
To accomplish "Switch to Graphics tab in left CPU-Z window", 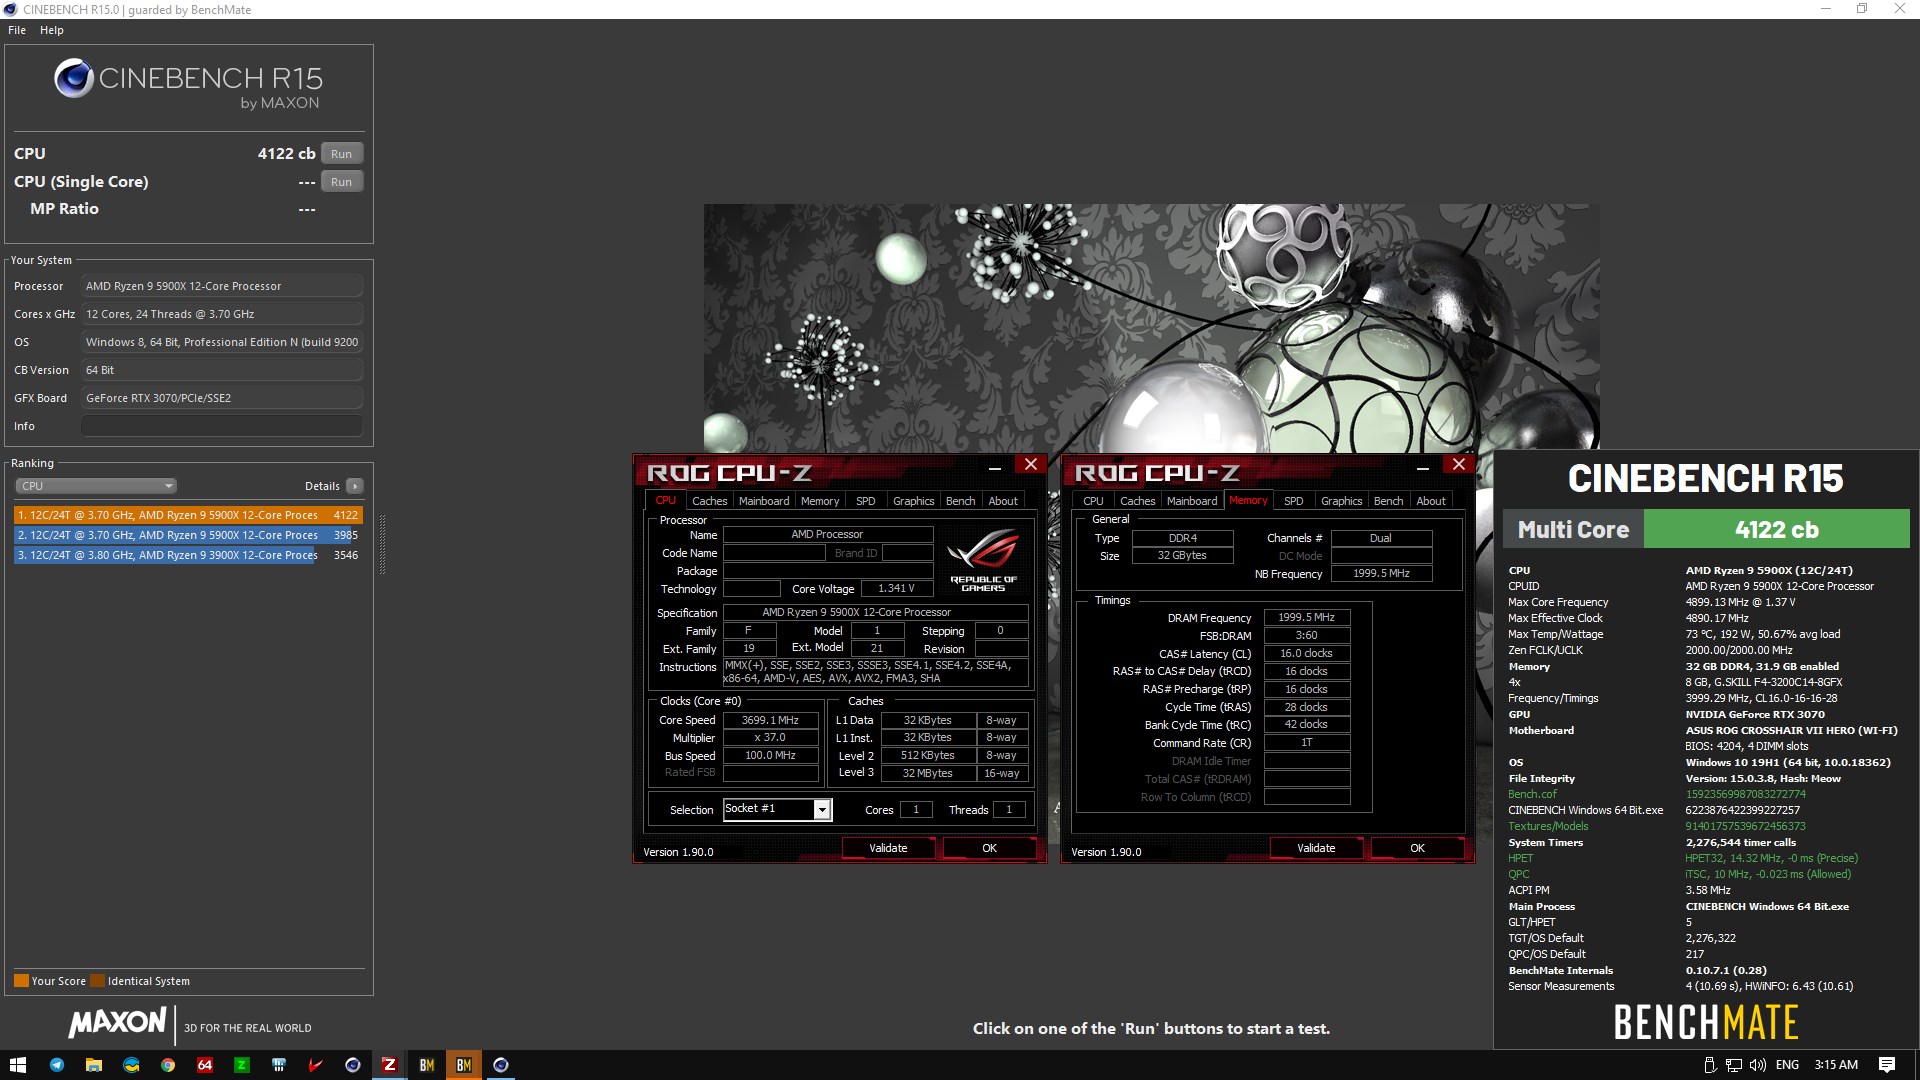I will 913,501.
